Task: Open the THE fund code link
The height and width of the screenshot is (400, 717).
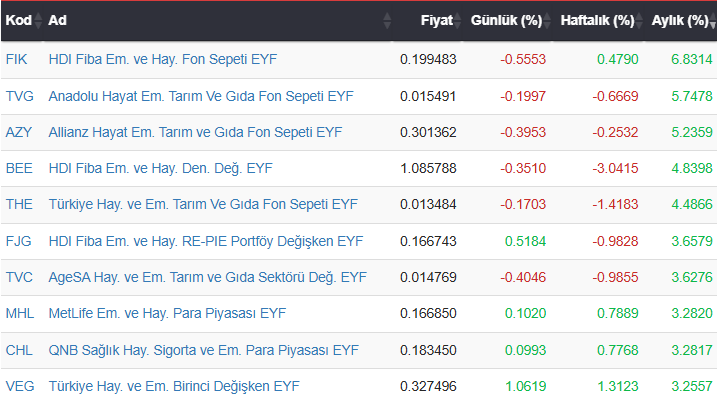Action: pyautogui.click(x=19, y=204)
